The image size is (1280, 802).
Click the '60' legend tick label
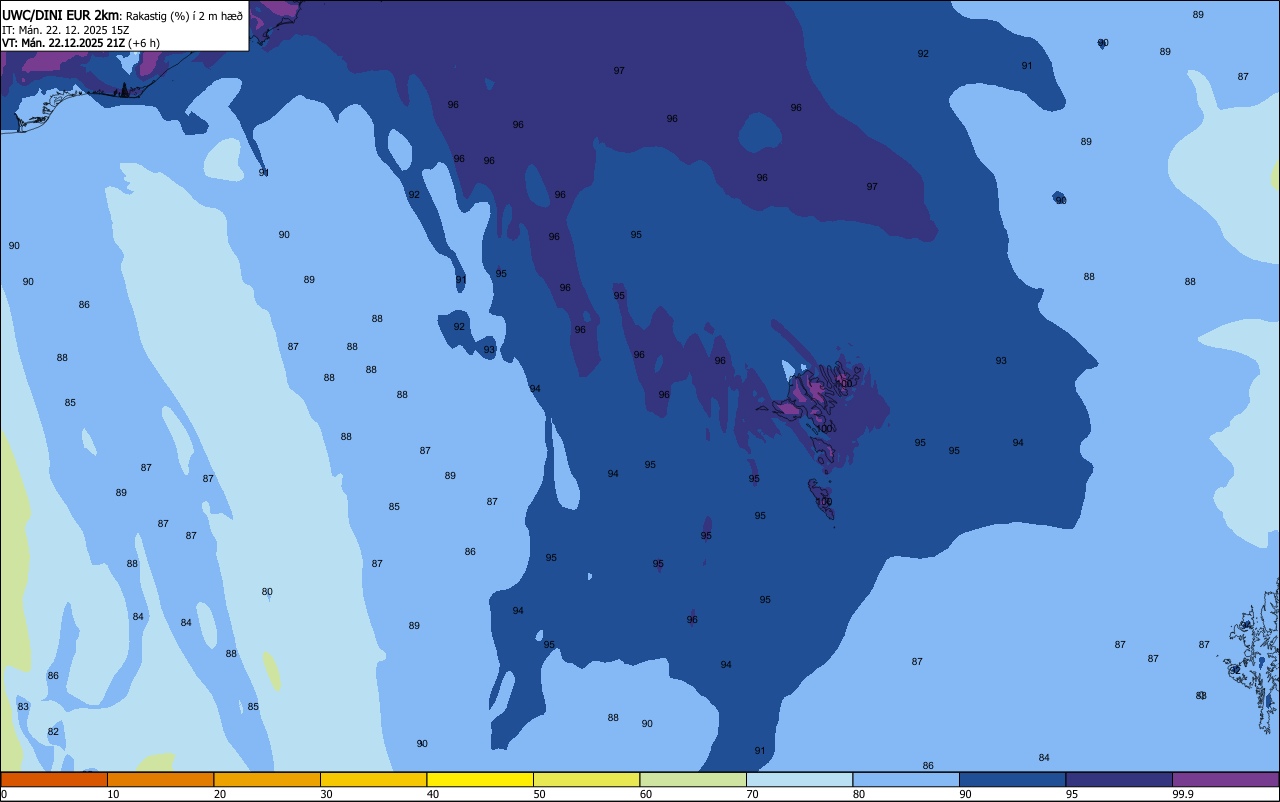[x=646, y=794]
